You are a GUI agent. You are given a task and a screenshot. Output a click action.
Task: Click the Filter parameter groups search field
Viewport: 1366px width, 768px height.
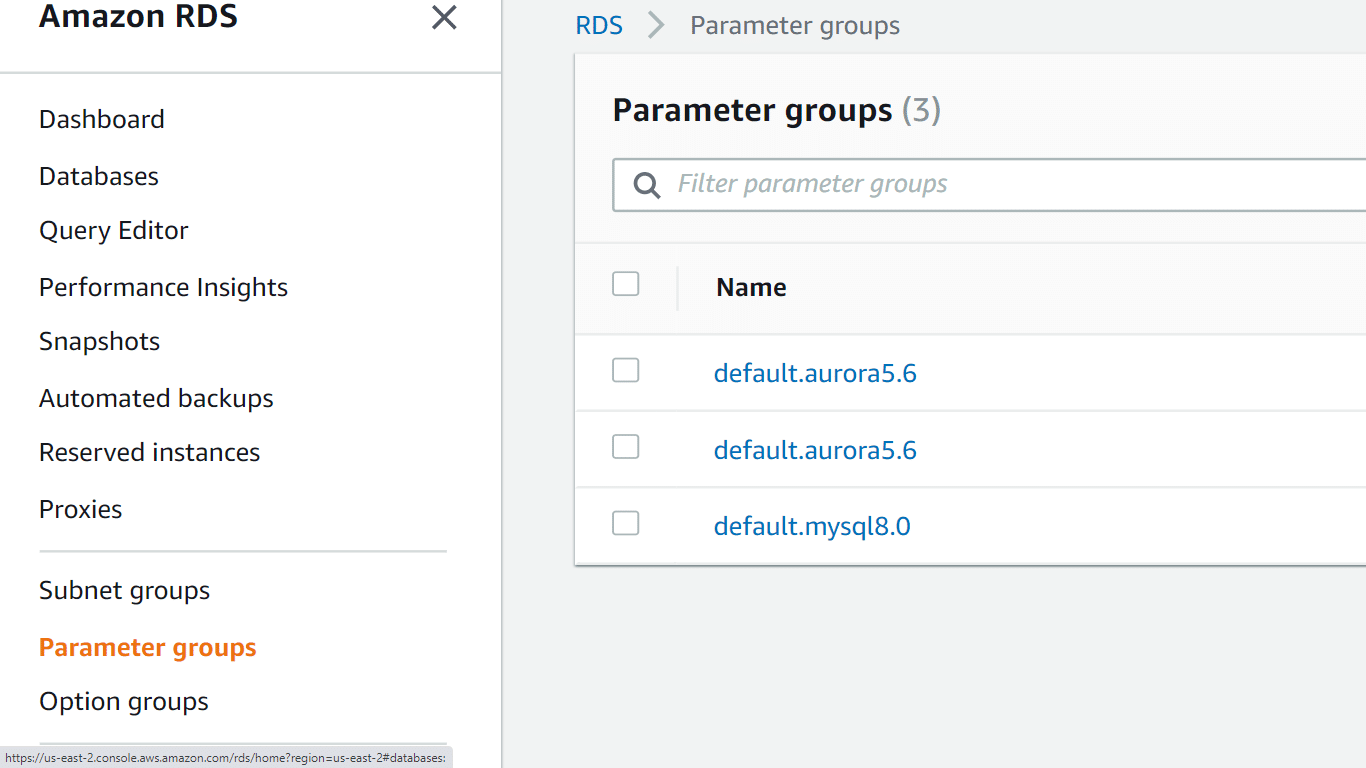[850, 184]
